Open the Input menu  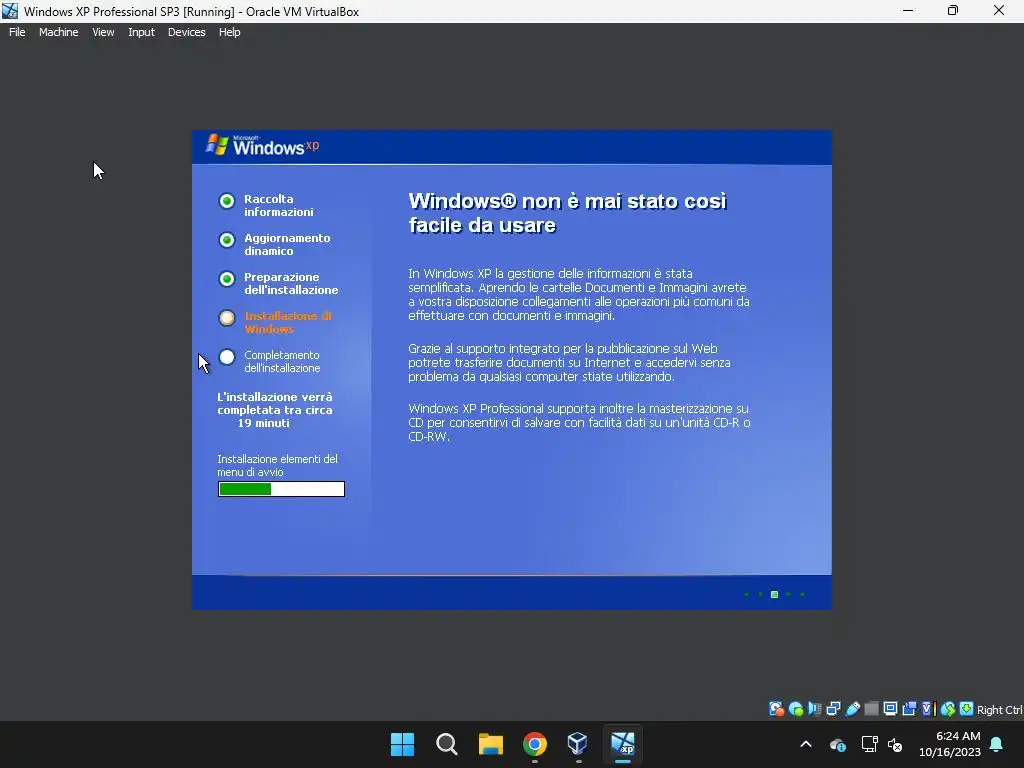pyautogui.click(x=141, y=32)
